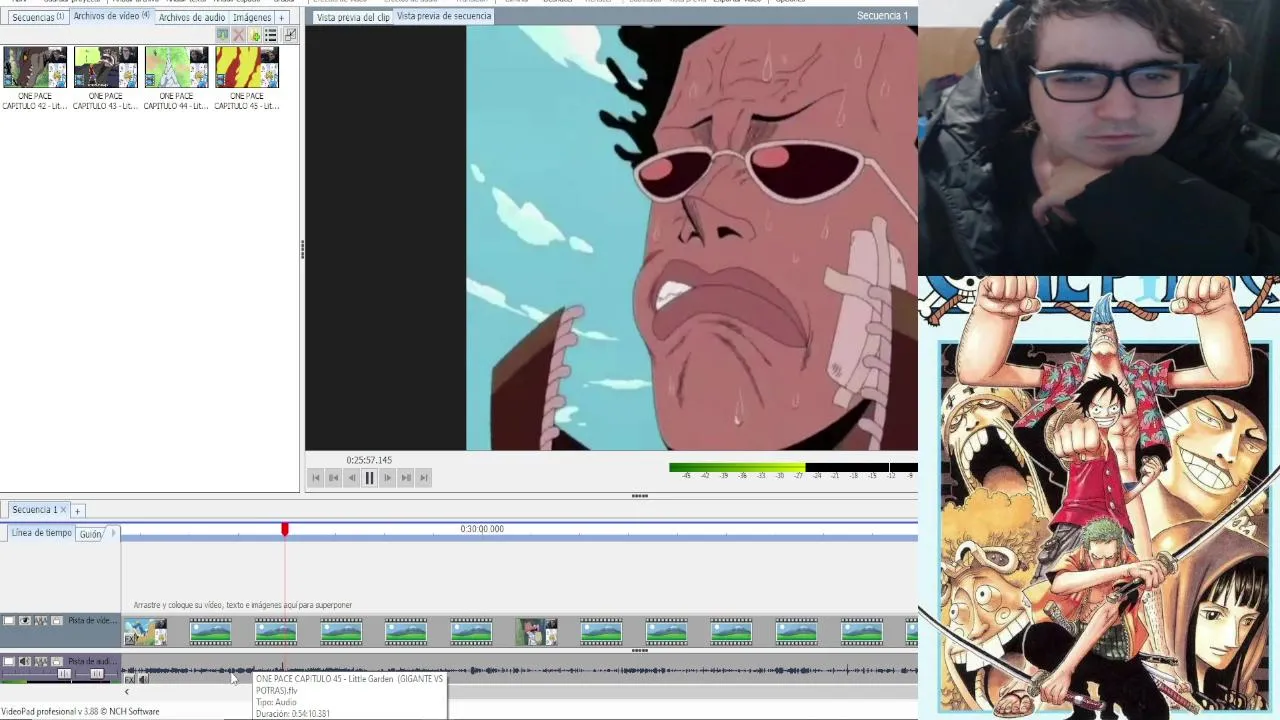Image resolution: width=1280 pixels, height=720 pixels.
Task: Click the red timeline playhead marker
Action: pyautogui.click(x=284, y=528)
